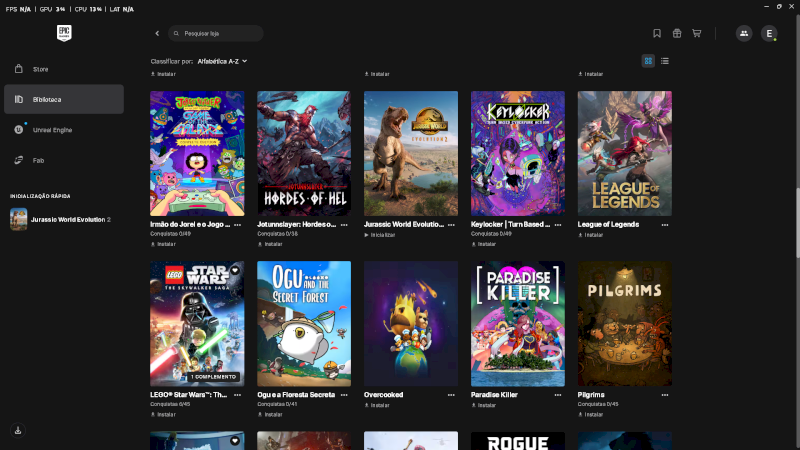
Task: Click Instalar under Paradise Killer
Action: point(484,406)
